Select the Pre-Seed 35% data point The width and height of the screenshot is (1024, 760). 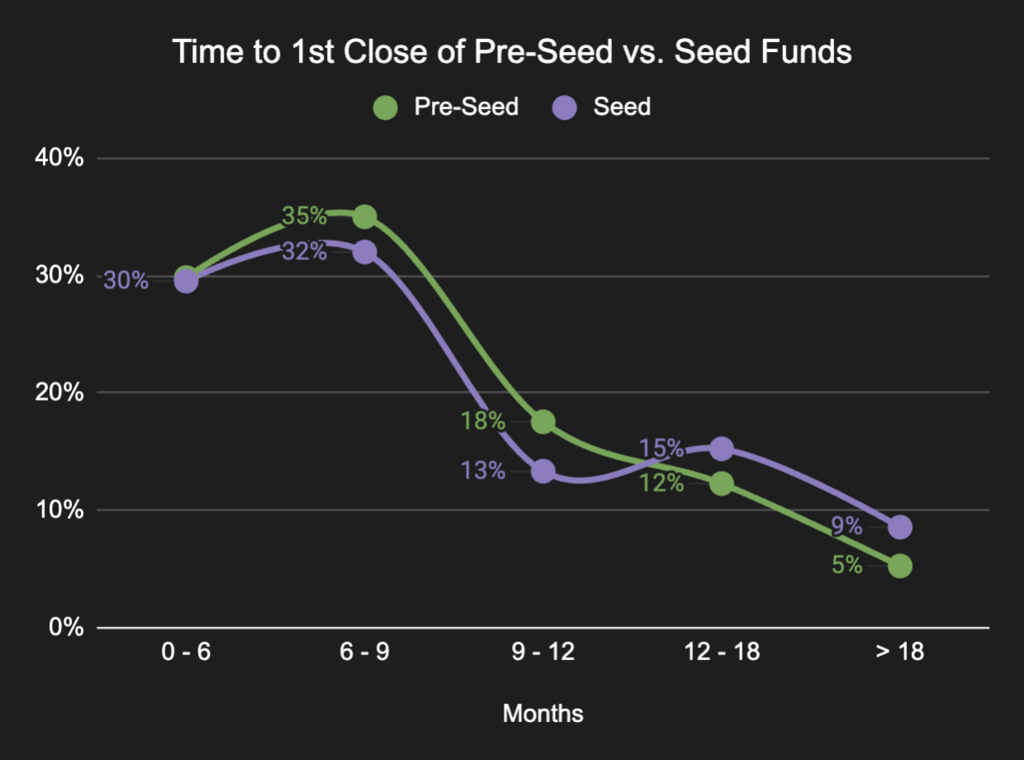[x=365, y=216]
